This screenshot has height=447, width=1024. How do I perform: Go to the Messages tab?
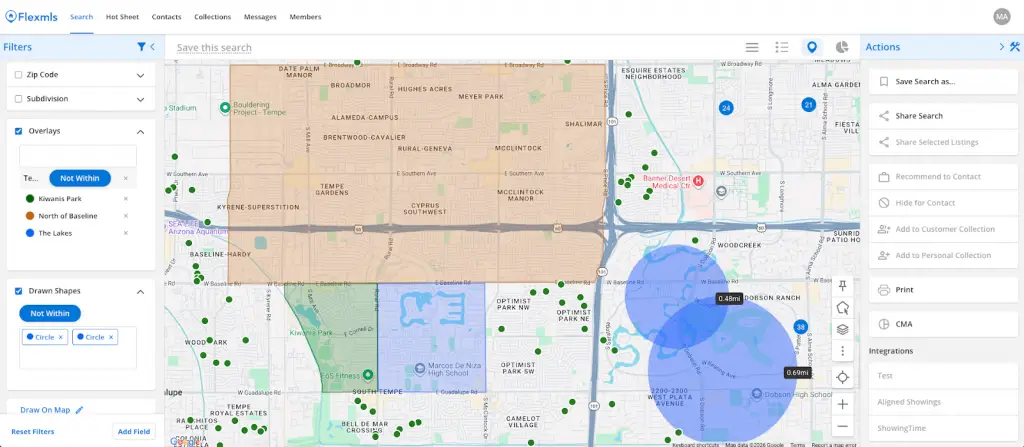[x=260, y=17]
